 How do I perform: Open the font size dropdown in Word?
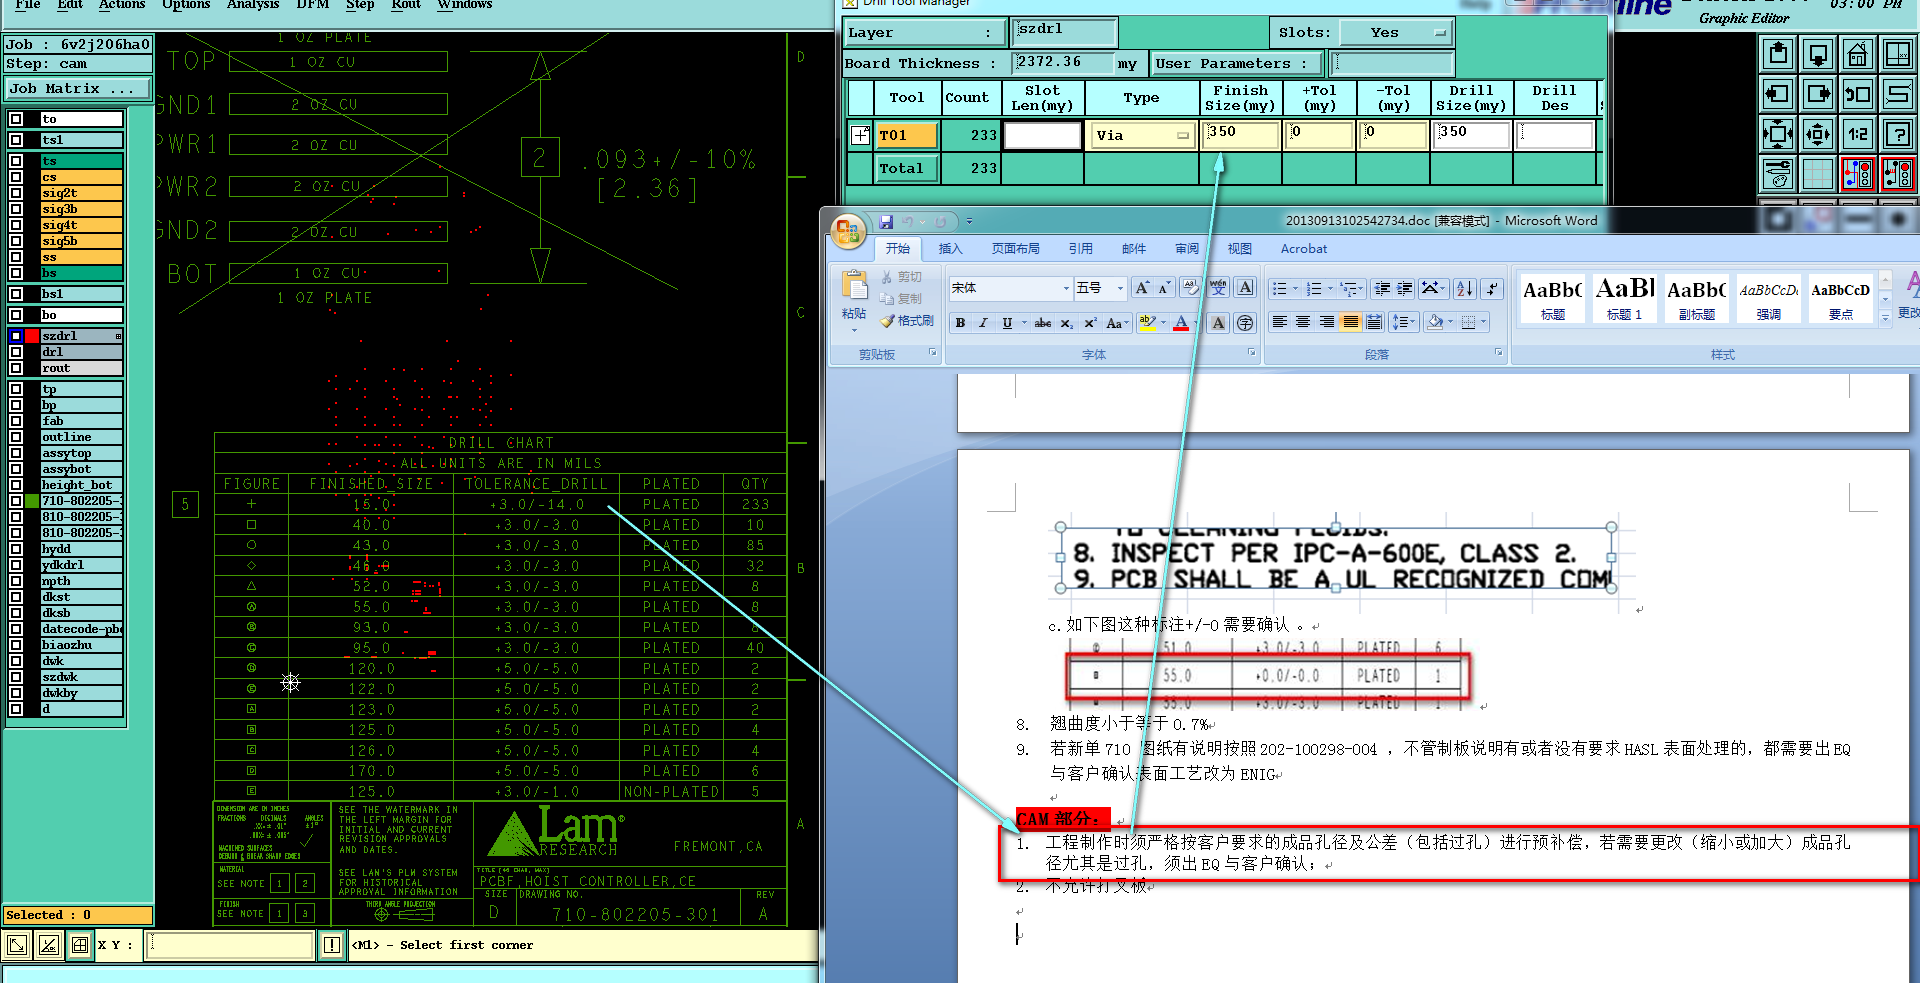pos(1120,289)
